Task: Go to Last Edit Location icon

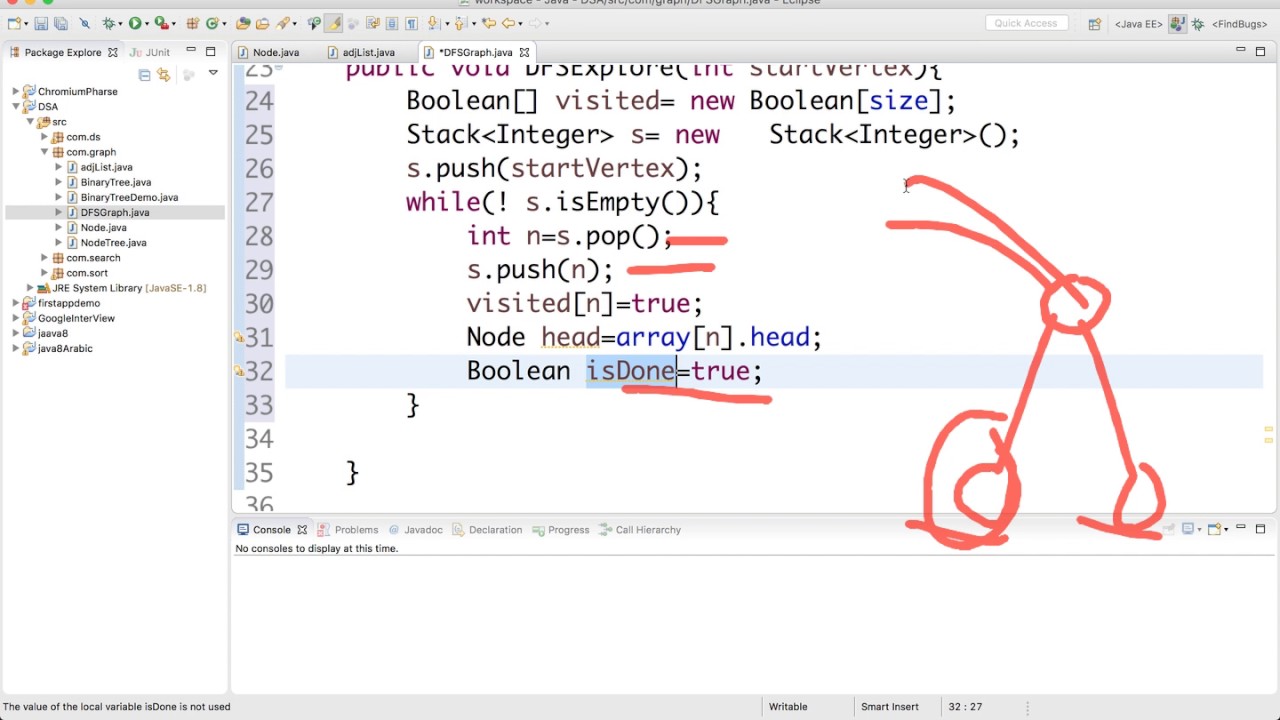Action: 488,23
